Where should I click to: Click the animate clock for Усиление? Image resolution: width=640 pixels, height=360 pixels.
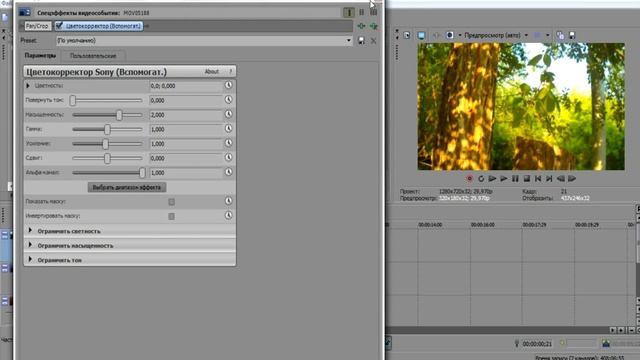pyautogui.click(x=228, y=143)
